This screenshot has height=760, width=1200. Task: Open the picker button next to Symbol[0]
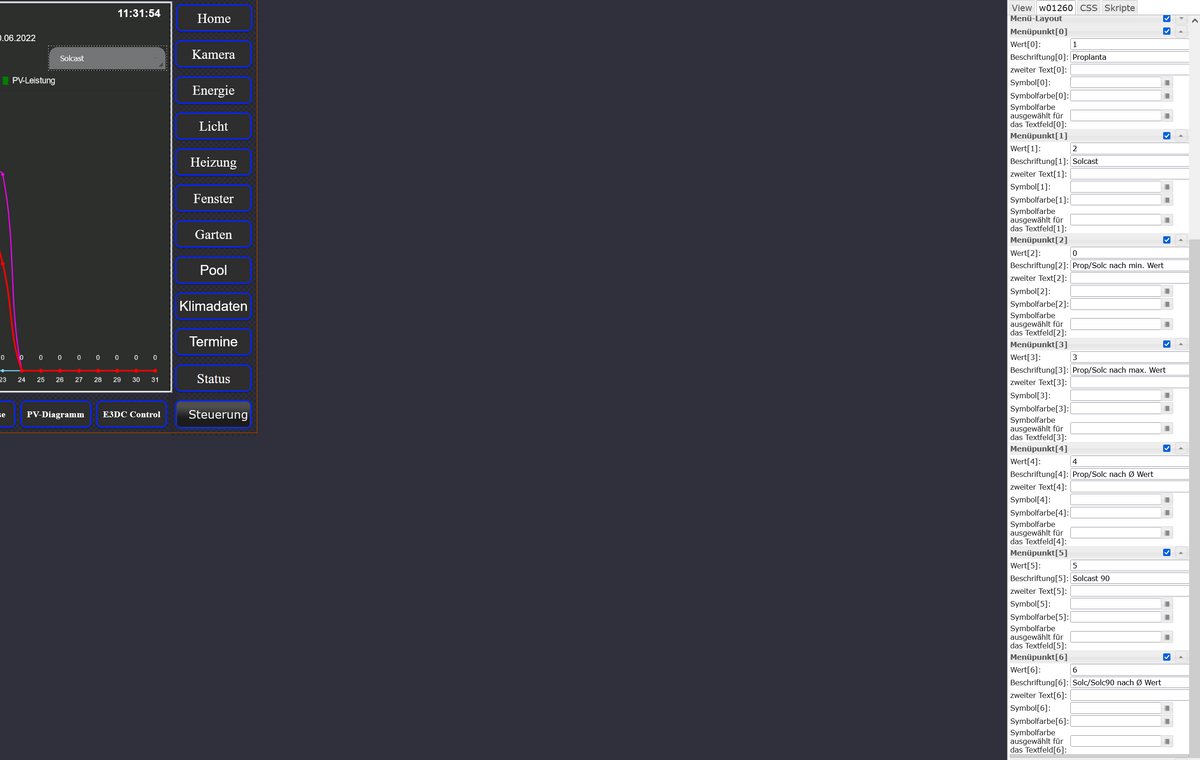(1167, 83)
